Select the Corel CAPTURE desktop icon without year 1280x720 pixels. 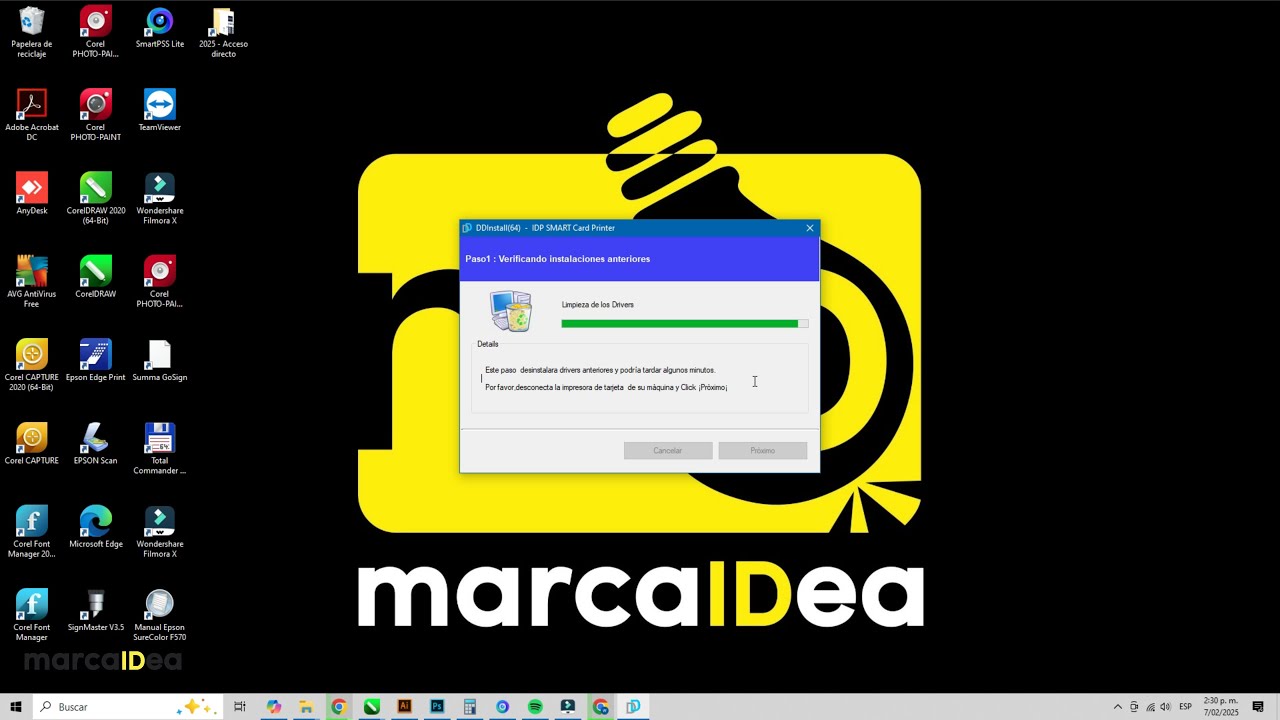click(32, 444)
